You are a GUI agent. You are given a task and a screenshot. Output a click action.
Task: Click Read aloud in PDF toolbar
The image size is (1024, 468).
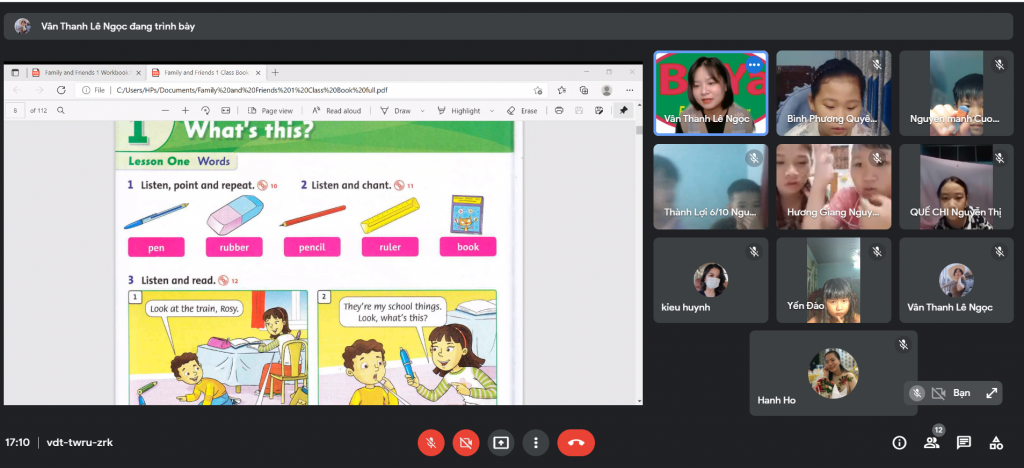point(336,111)
